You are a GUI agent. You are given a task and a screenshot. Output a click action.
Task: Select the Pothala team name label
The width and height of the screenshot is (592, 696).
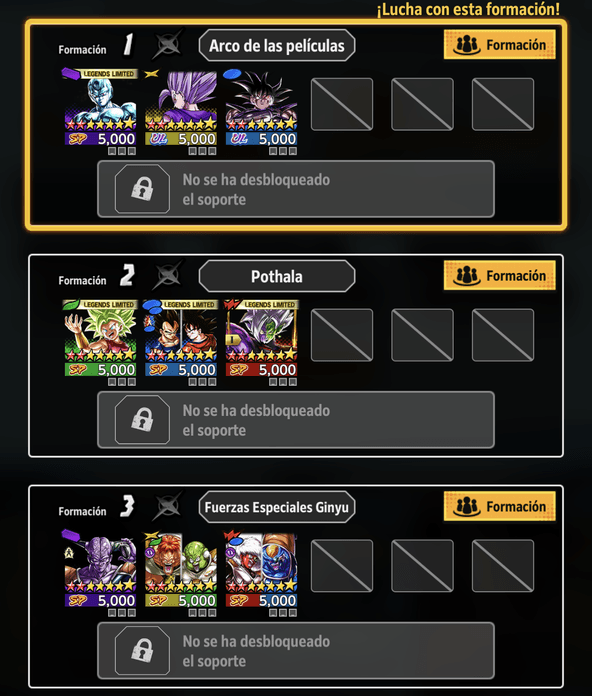[x=277, y=276]
